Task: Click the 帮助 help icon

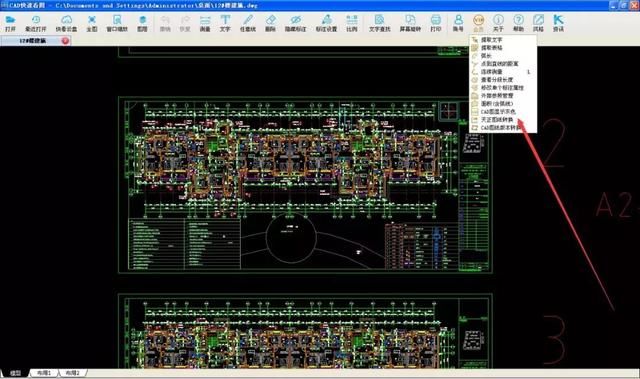Action: [x=518, y=23]
